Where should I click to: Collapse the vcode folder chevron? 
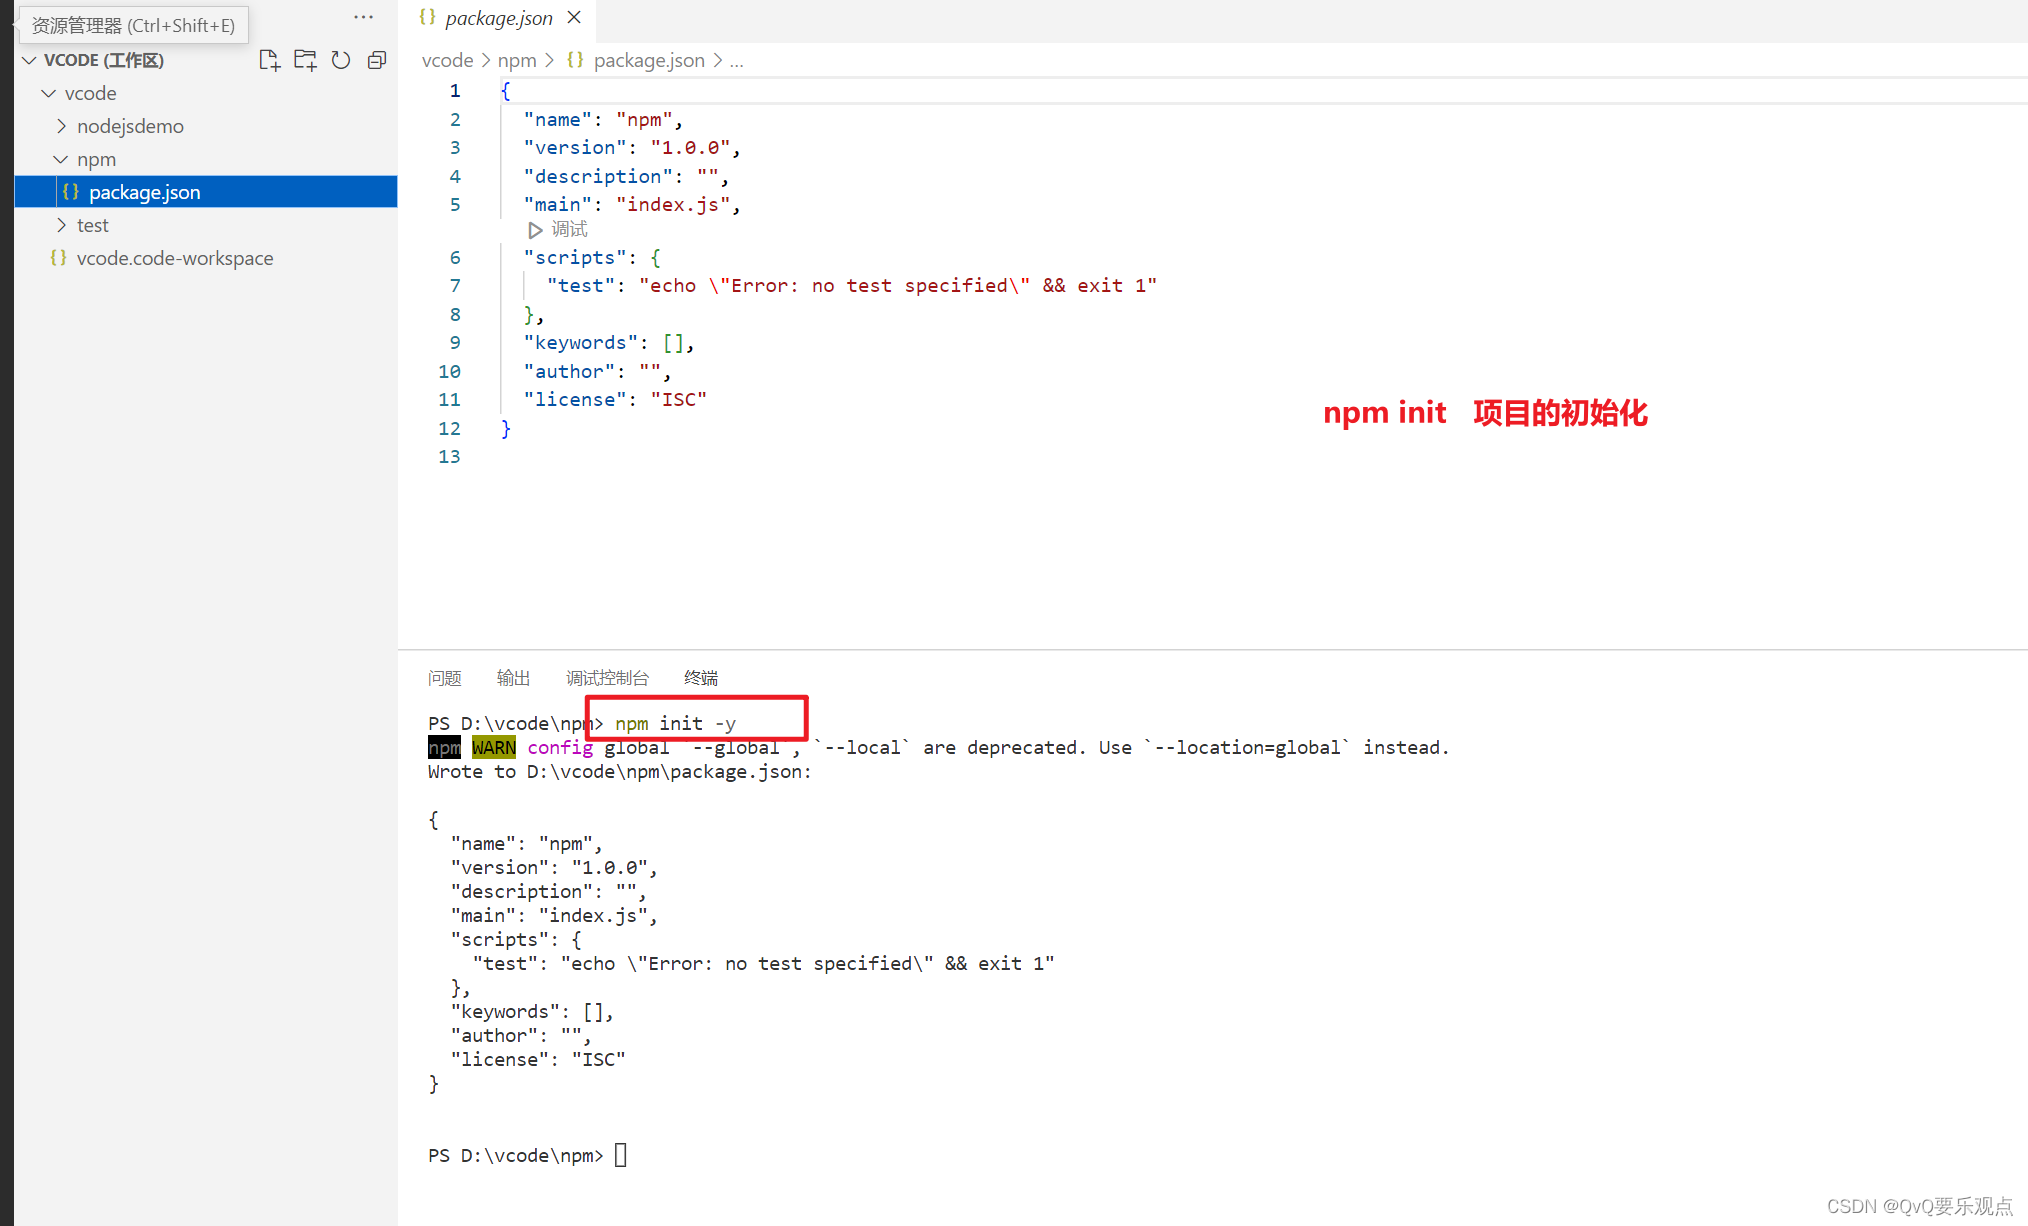coord(49,93)
